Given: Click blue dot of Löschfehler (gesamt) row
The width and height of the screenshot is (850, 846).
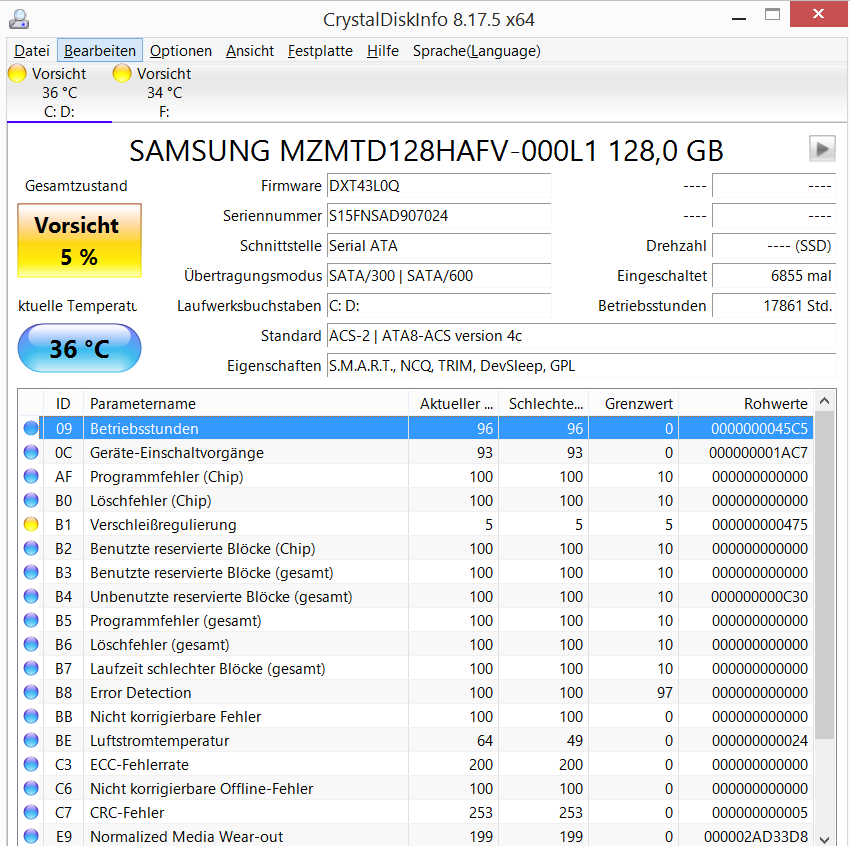Looking at the screenshot, I should [31, 644].
